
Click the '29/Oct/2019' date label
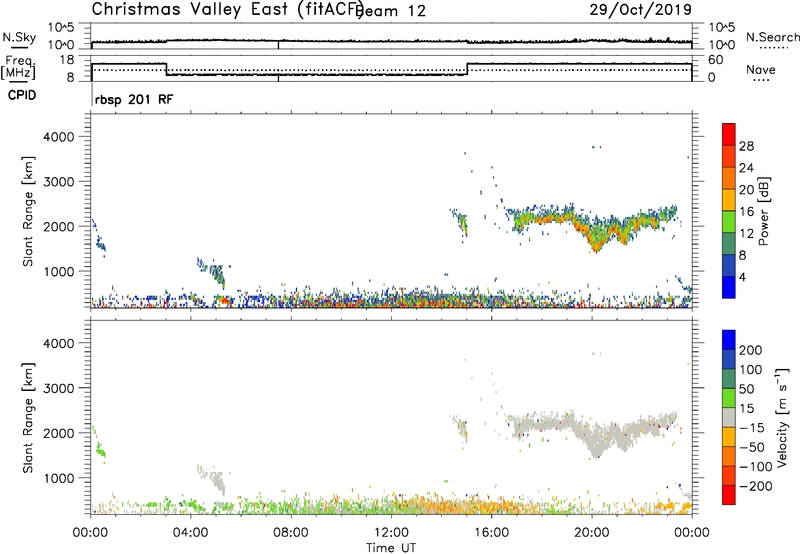[x=641, y=10]
